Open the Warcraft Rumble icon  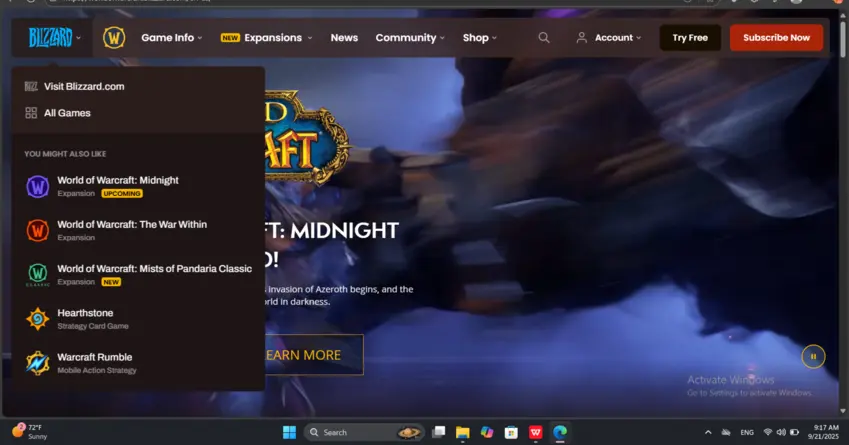click(37, 362)
